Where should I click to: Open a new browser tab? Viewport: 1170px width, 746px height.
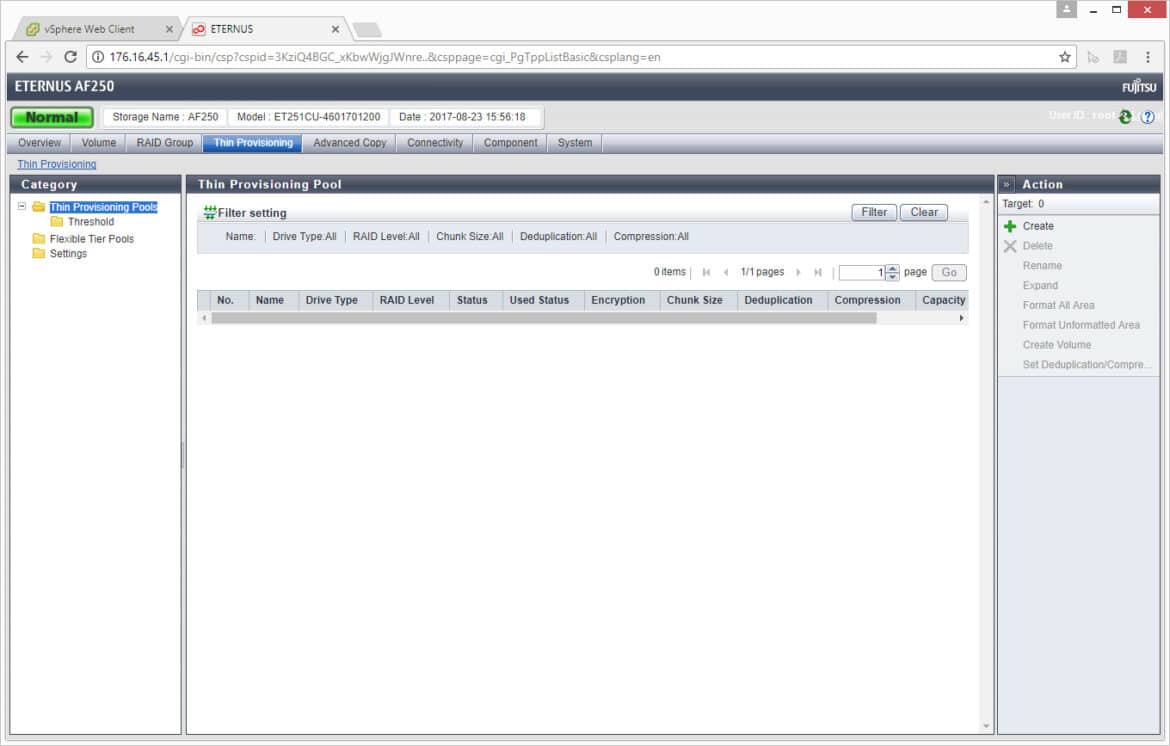367,30
